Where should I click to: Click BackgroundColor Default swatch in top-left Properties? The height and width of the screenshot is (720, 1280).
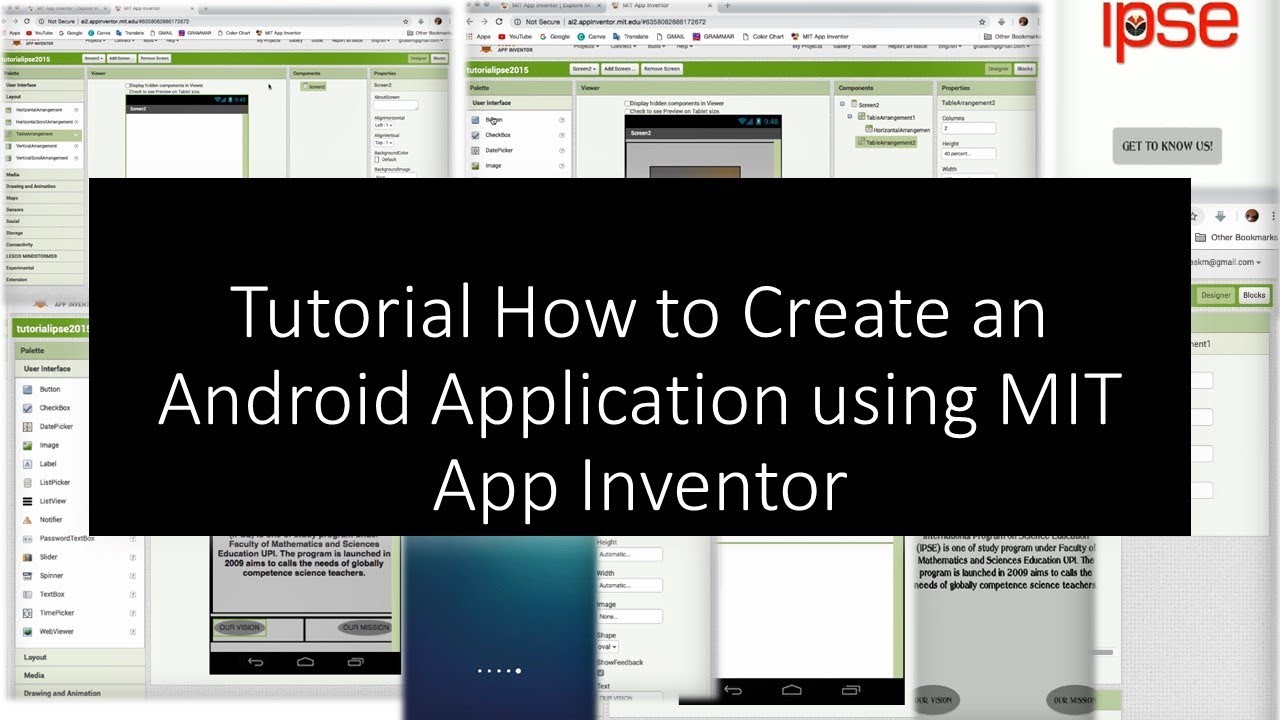point(377,159)
